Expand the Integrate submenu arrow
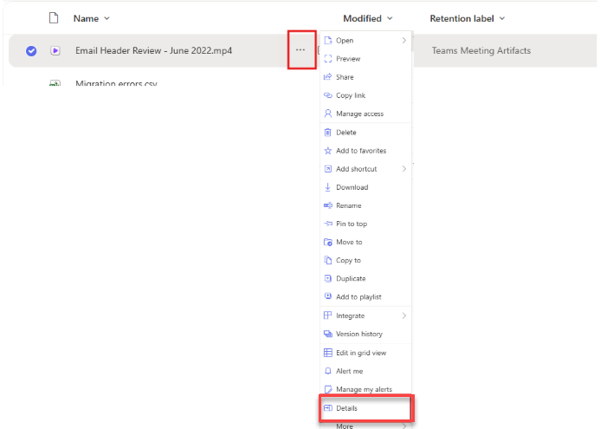The width and height of the screenshot is (600, 429). pyautogui.click(x=404, y=316)
